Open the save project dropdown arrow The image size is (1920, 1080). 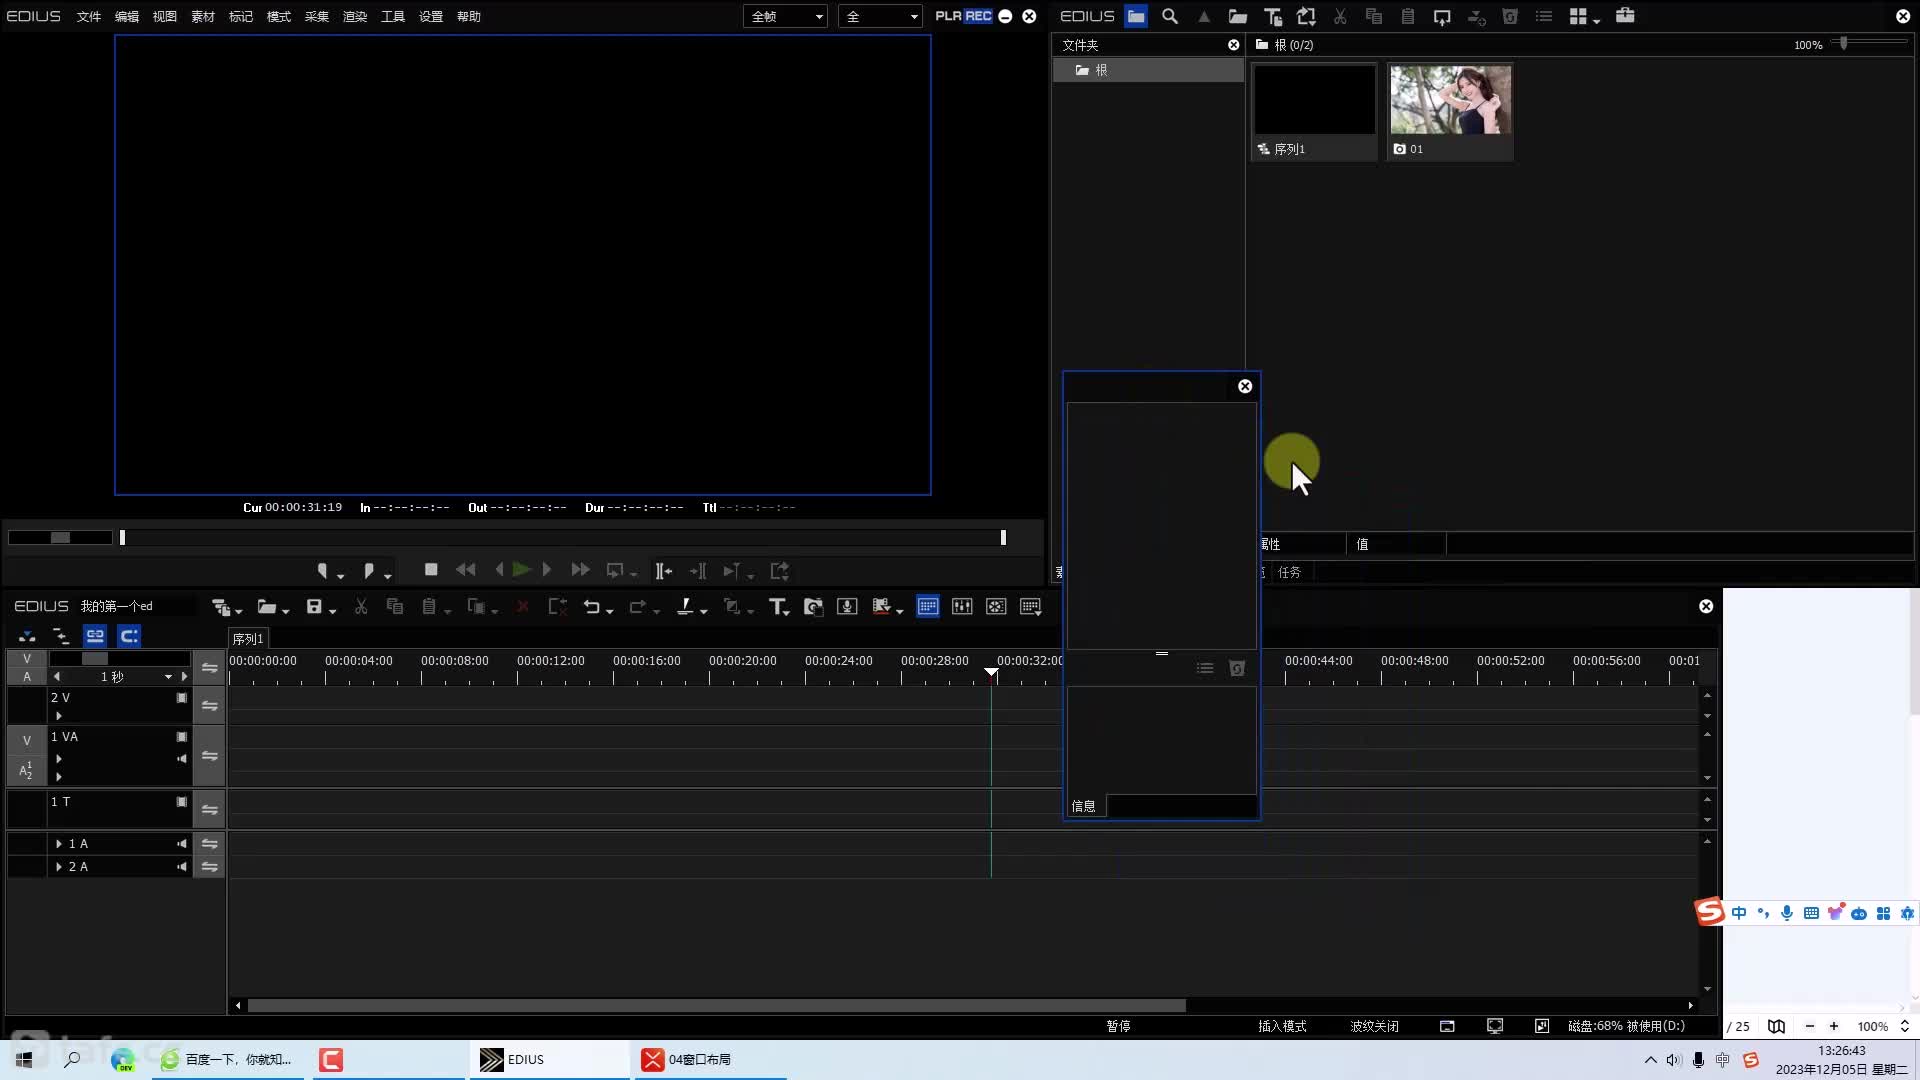pyautogui.click(x=333, y=611)
